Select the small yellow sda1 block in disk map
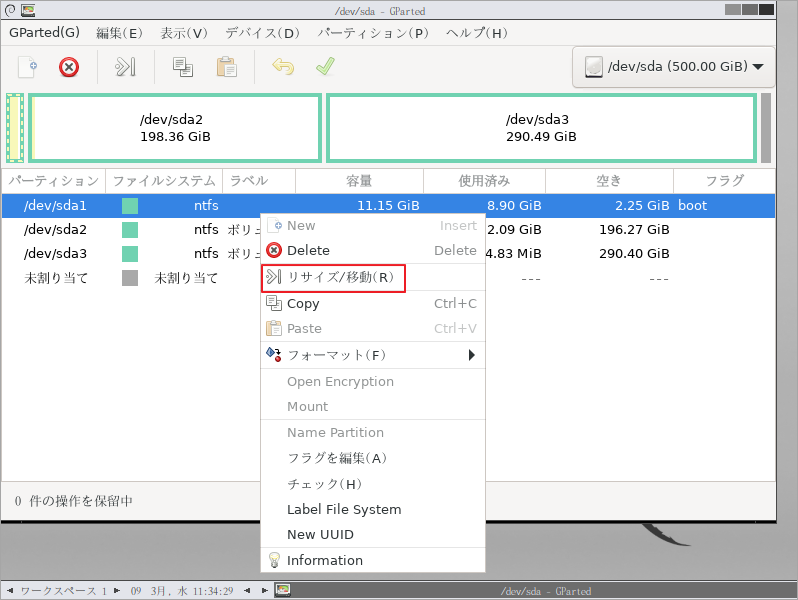Screen dimensions: 798x600 (15, 128)
